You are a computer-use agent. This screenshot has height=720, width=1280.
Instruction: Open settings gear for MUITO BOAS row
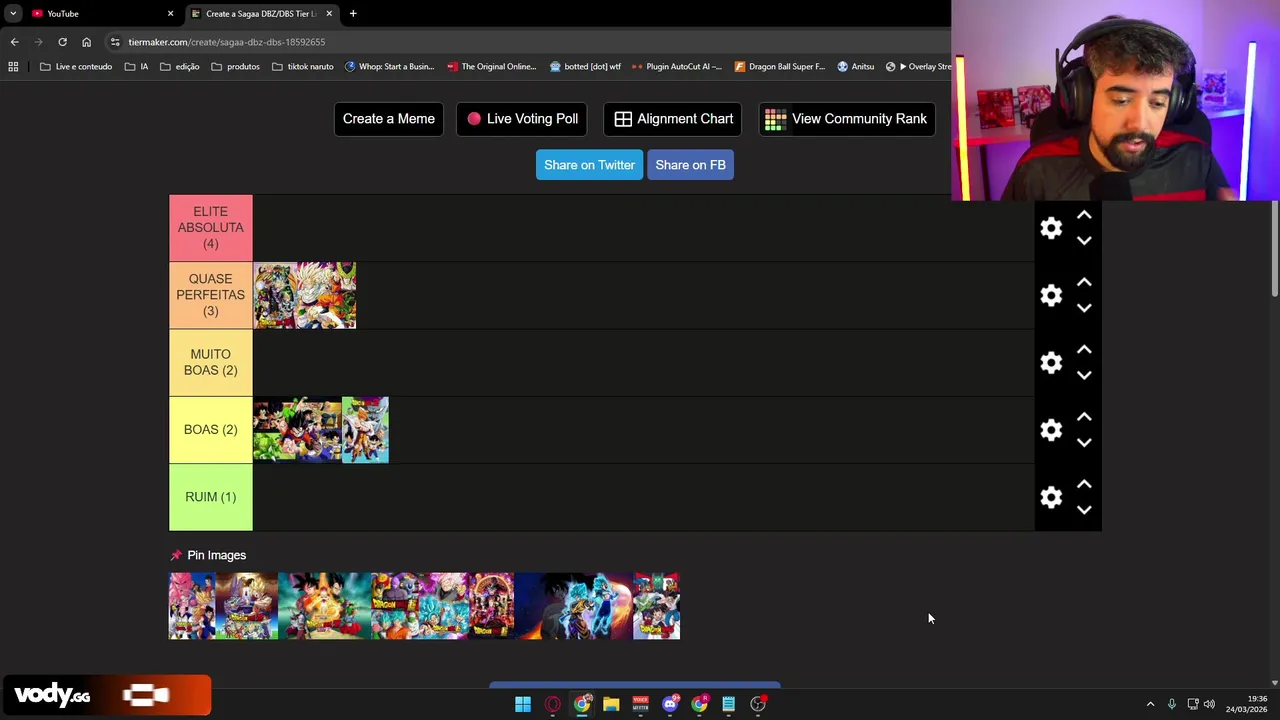point(1051,362)
